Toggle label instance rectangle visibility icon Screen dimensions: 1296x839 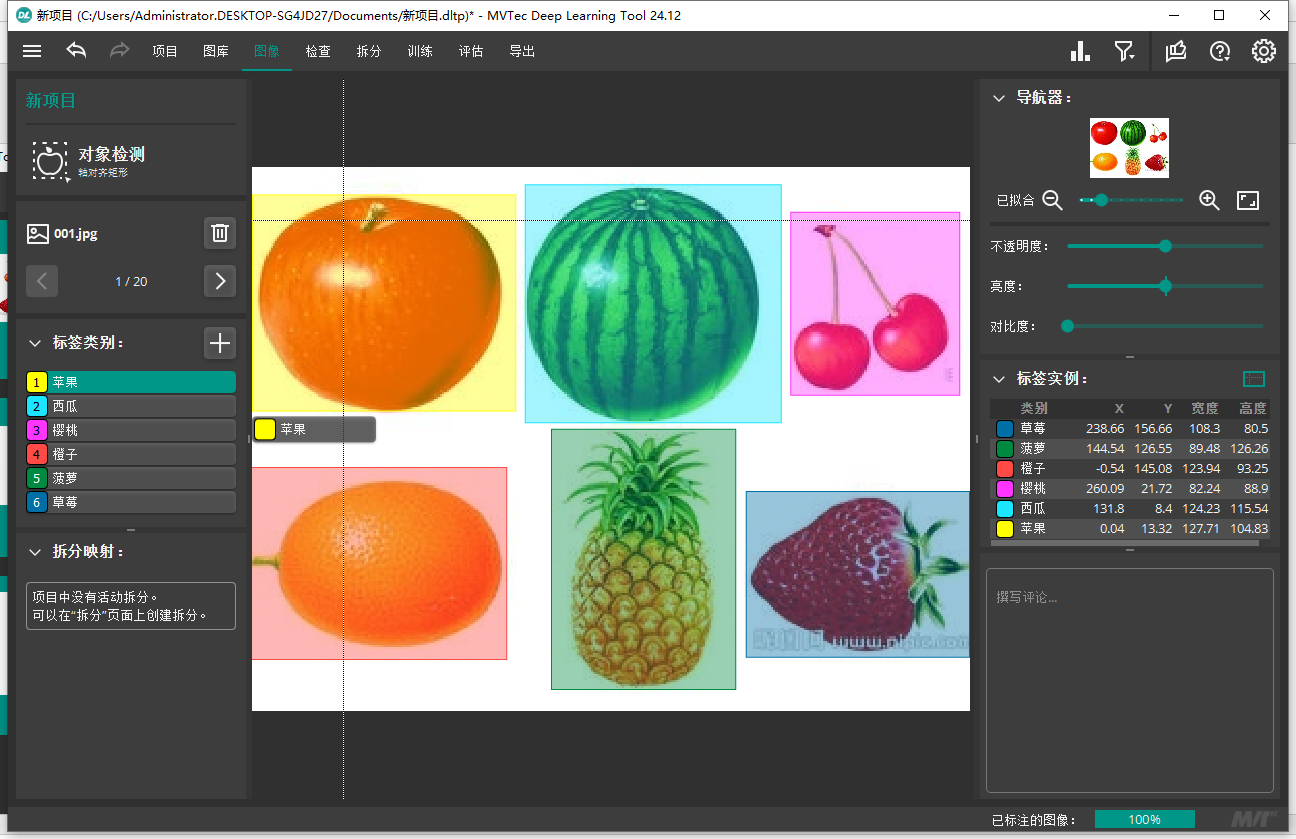click(x=1253, y=379)
